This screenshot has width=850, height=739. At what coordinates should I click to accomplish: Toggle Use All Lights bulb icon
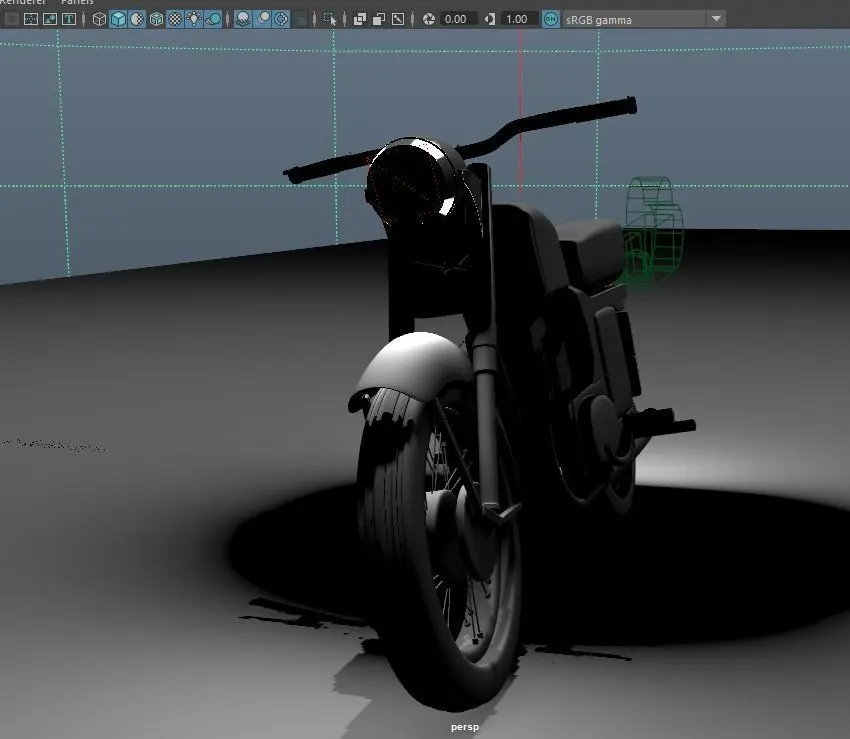click(x=194, y=20)
